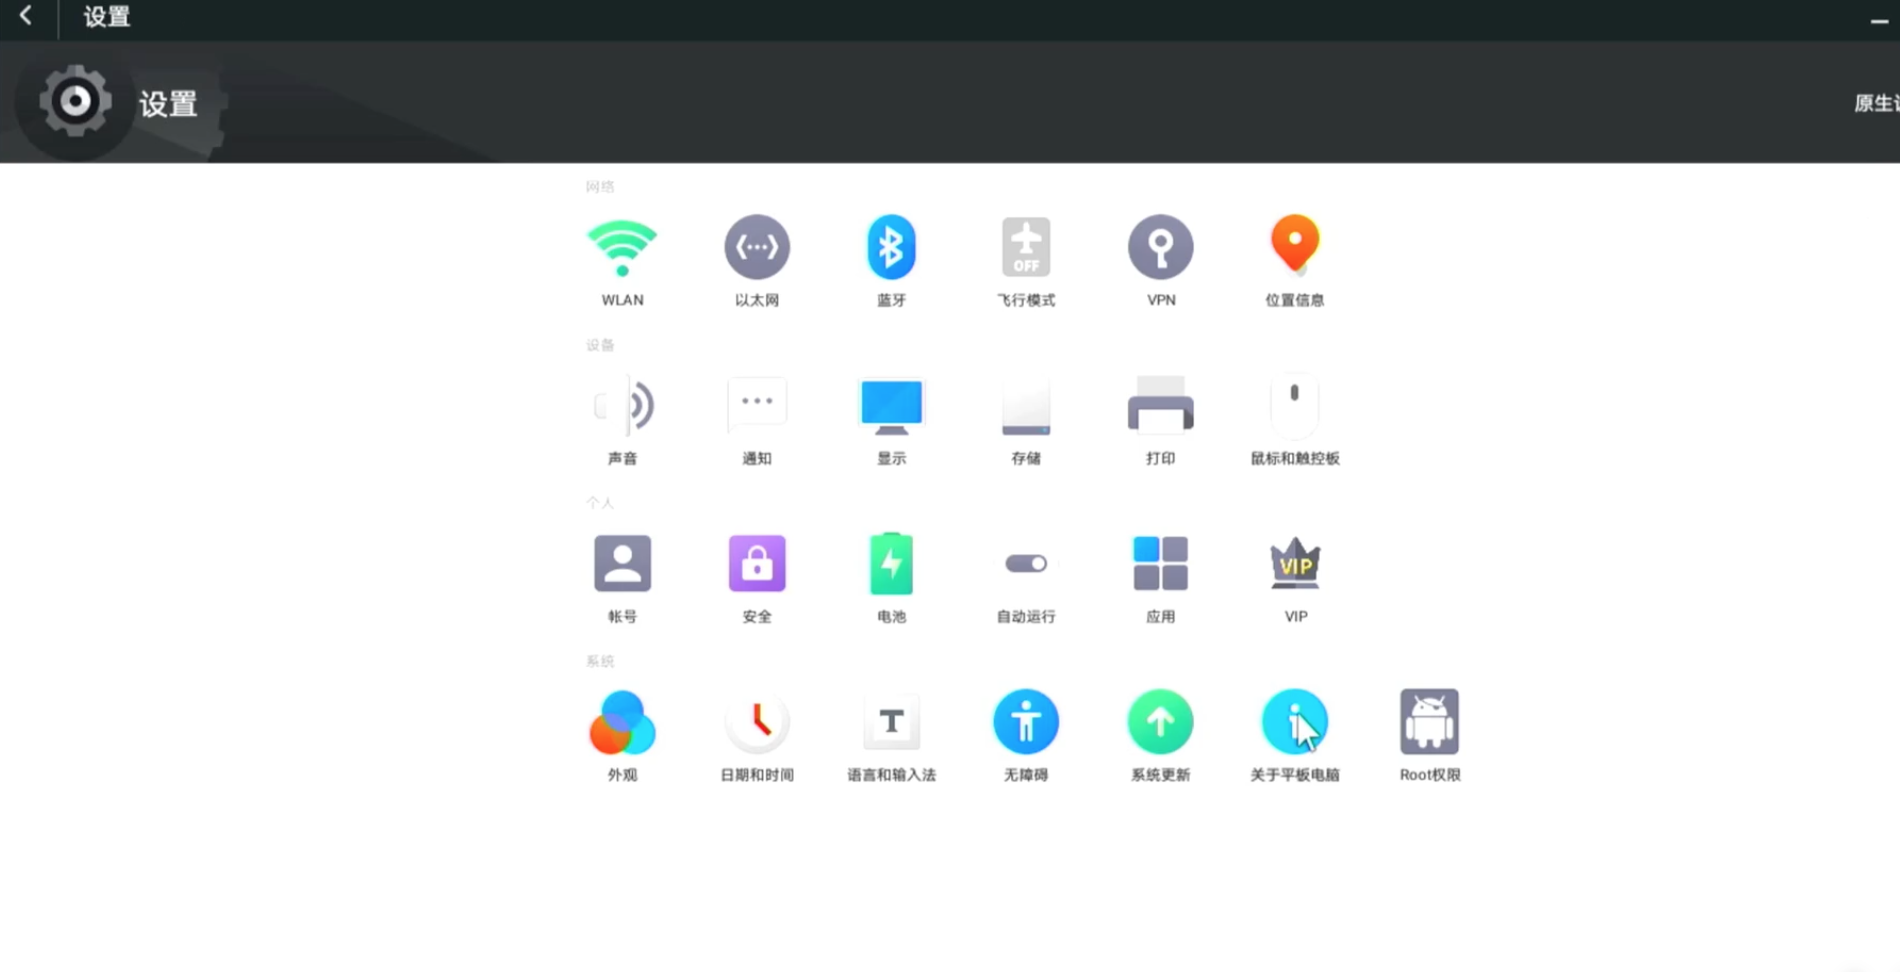The width and height of the screenshot is (1900, 972).
Task: Open the VIP crown icon
Action: coord(1295,563)
